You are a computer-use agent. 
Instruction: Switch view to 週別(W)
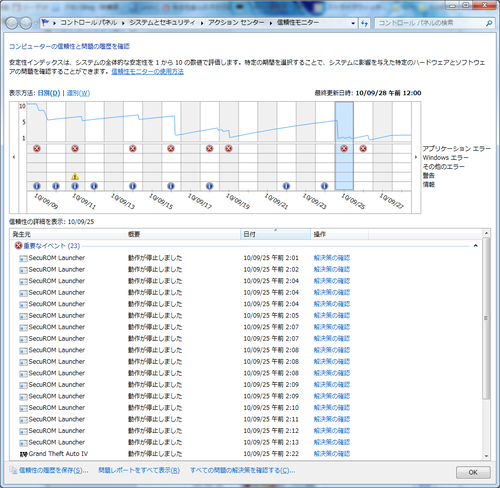pos(78,93)
